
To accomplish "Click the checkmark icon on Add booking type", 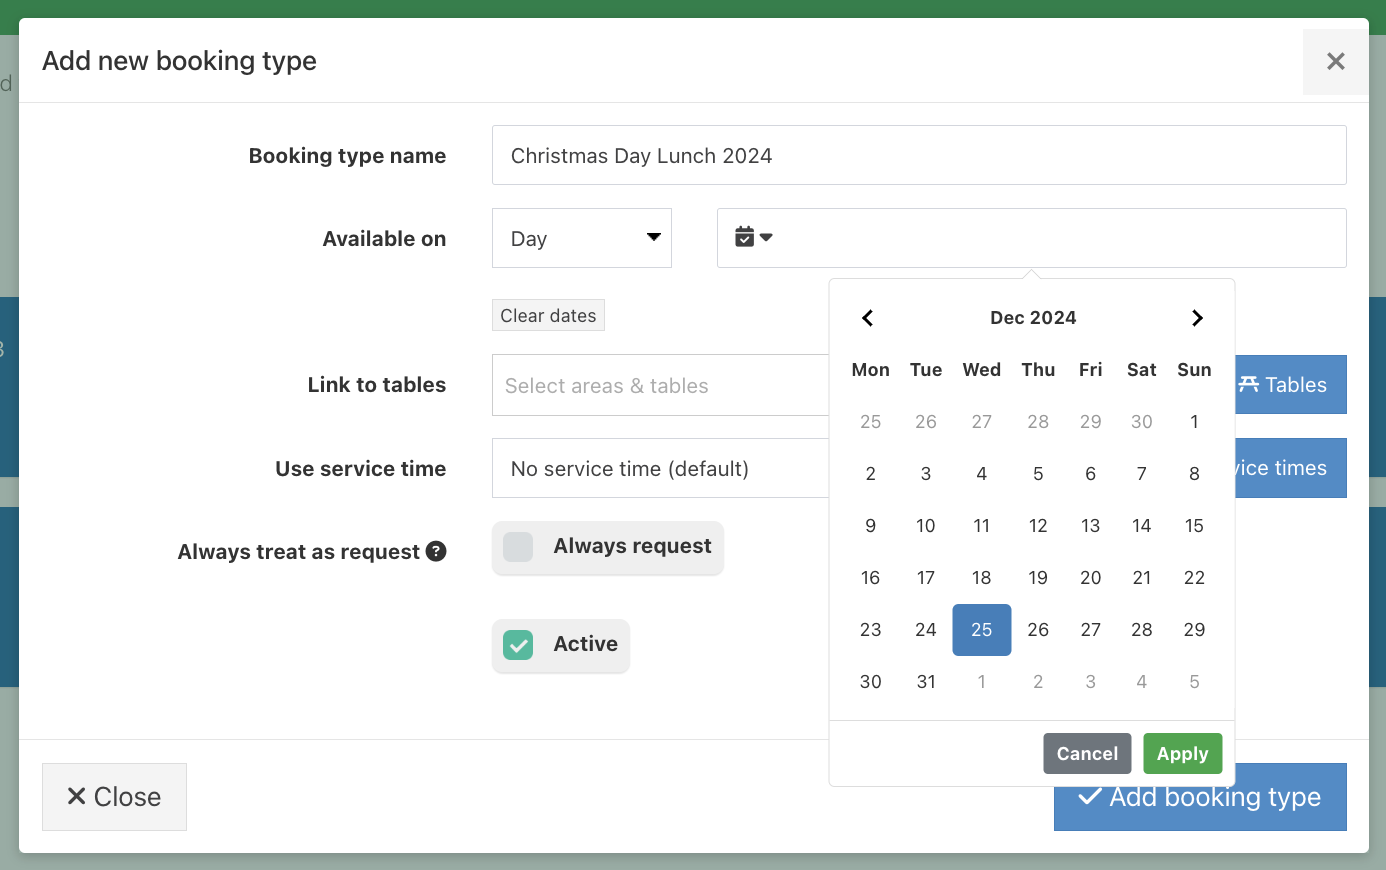I will click(x=1090, y=796).
